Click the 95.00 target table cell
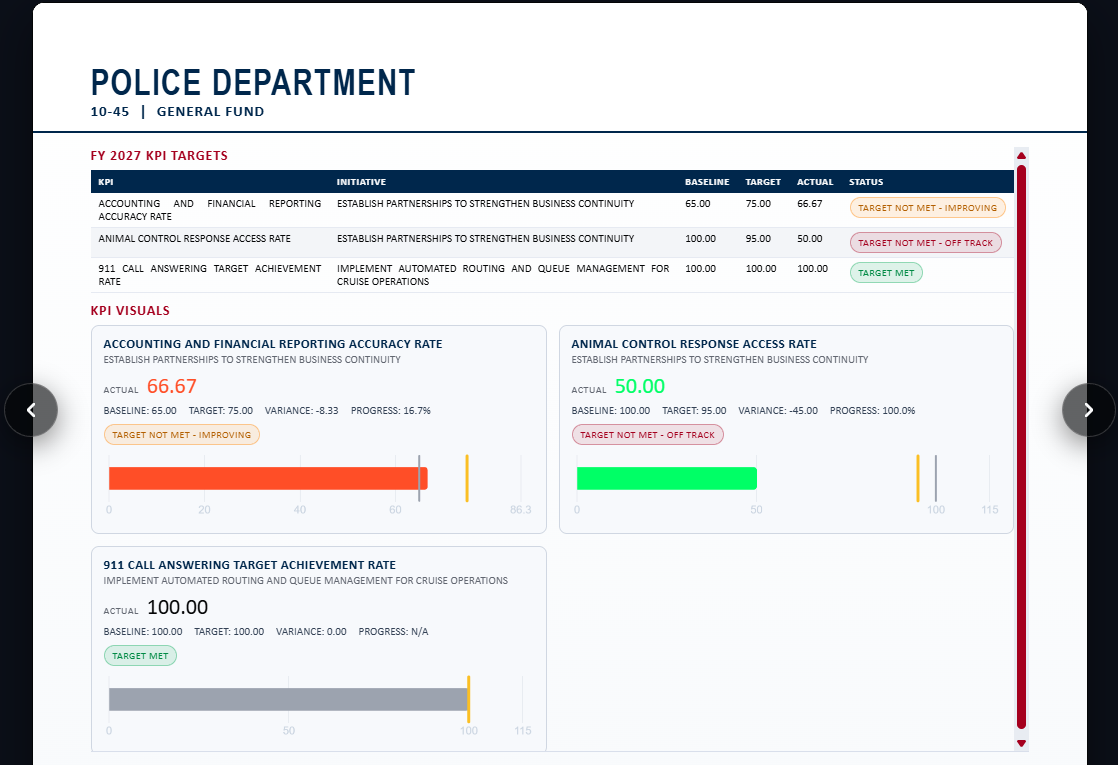The width and height of the screenshot is (1118, 765). coord(759,239)
